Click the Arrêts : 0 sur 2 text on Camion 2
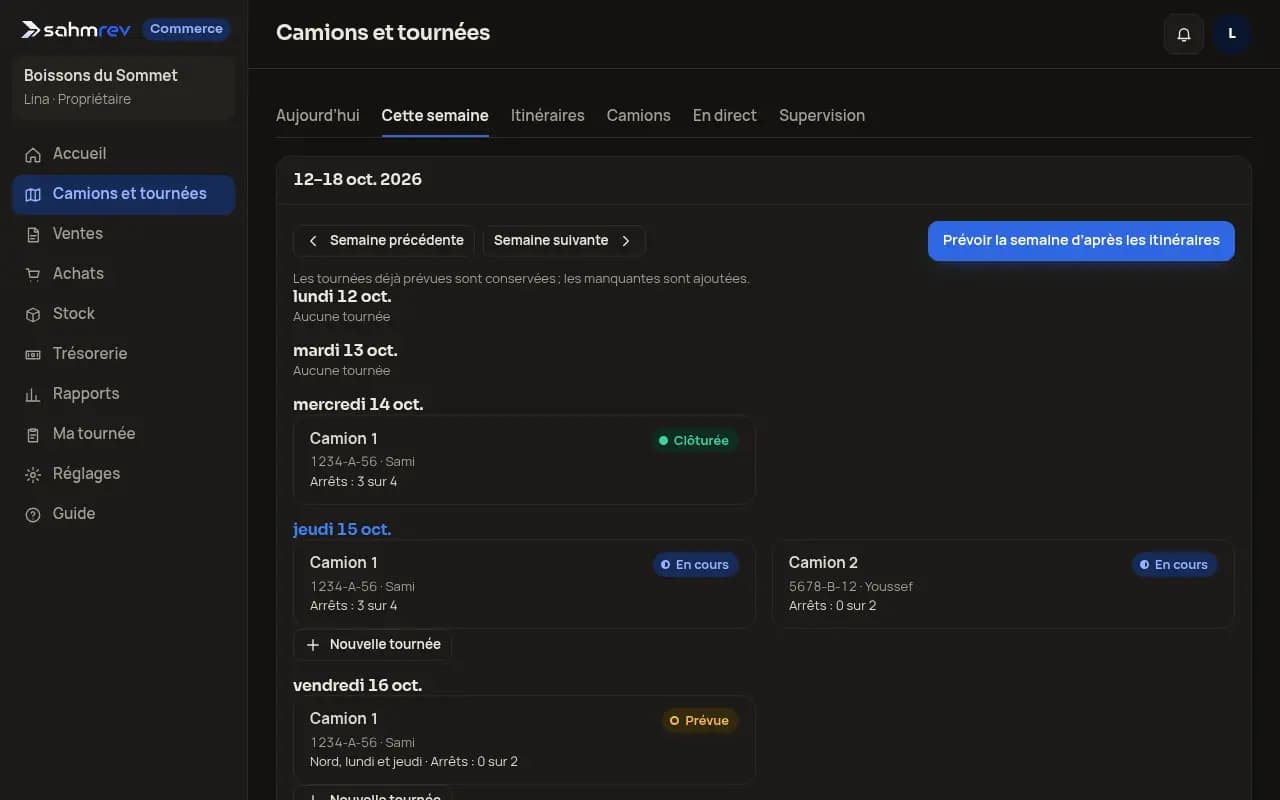The height and width of the screenshot is (800, 1280). coord(832,606)
